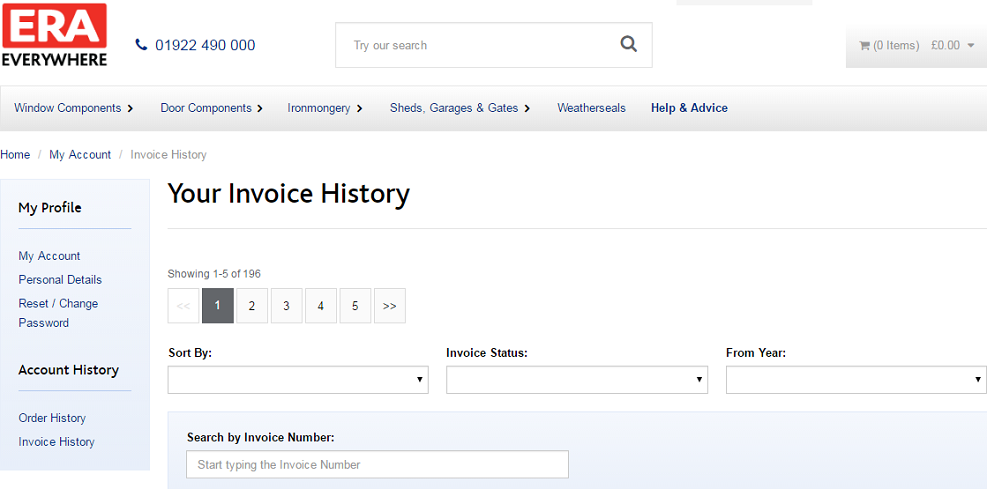Open Sheds, Garages & Gates menu
The width and height of the screenshot is (987, 489).
tap(459, 108)
